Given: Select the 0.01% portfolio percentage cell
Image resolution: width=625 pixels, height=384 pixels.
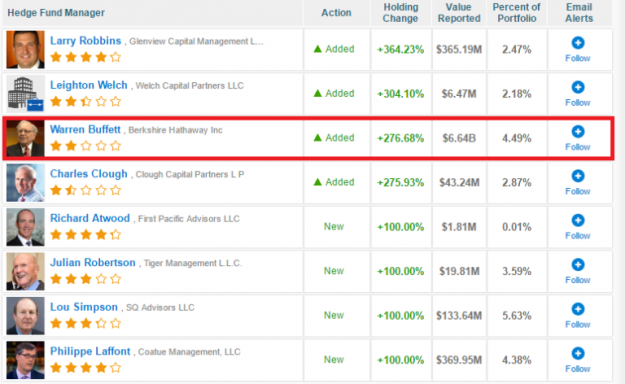Looking at the screenshot, I should [x=517, y=227].
